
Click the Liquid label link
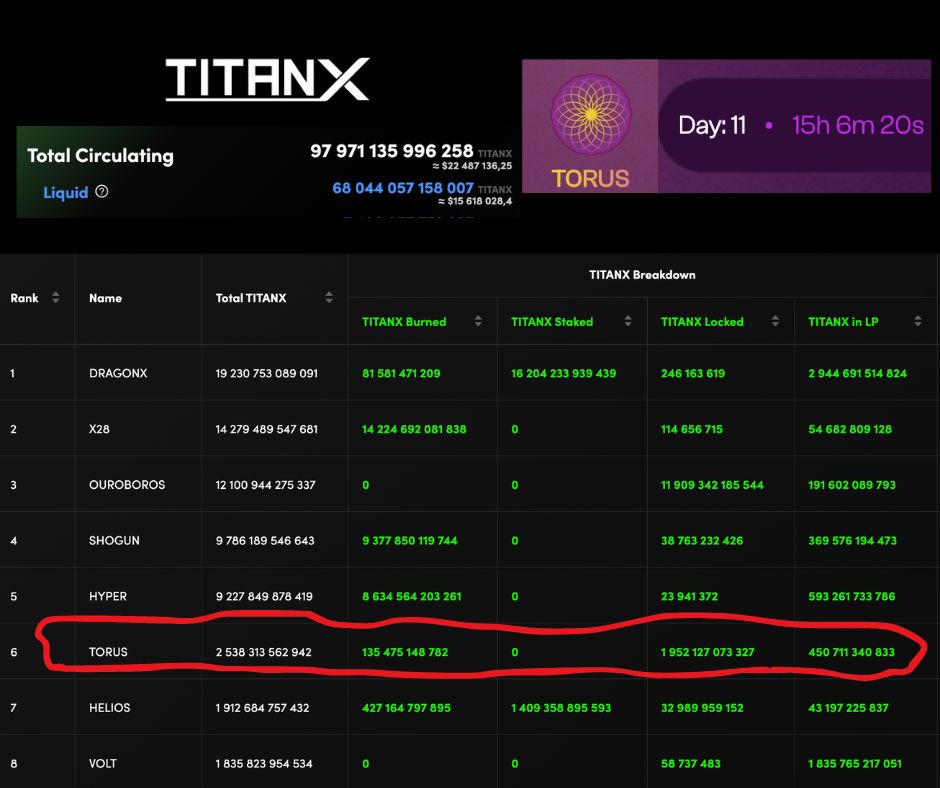click(x=65, y=193)
